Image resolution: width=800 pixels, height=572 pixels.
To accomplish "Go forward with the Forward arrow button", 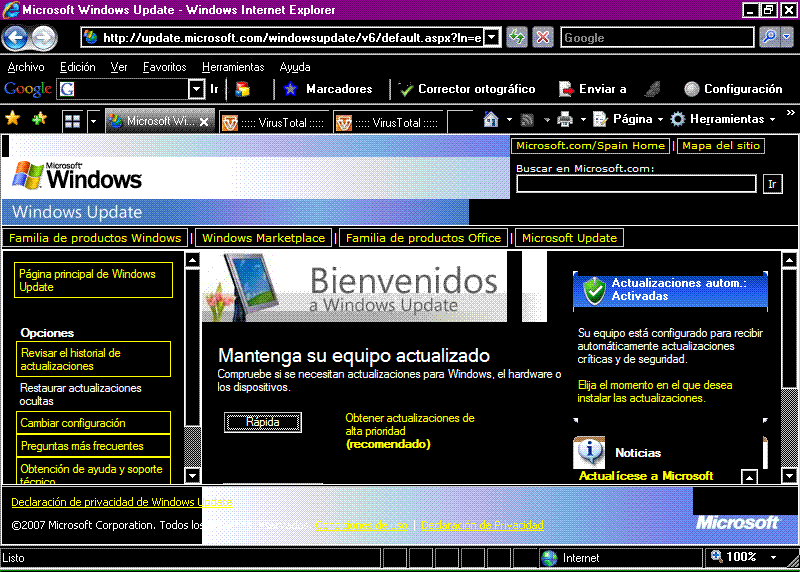I will coord(44,37).
